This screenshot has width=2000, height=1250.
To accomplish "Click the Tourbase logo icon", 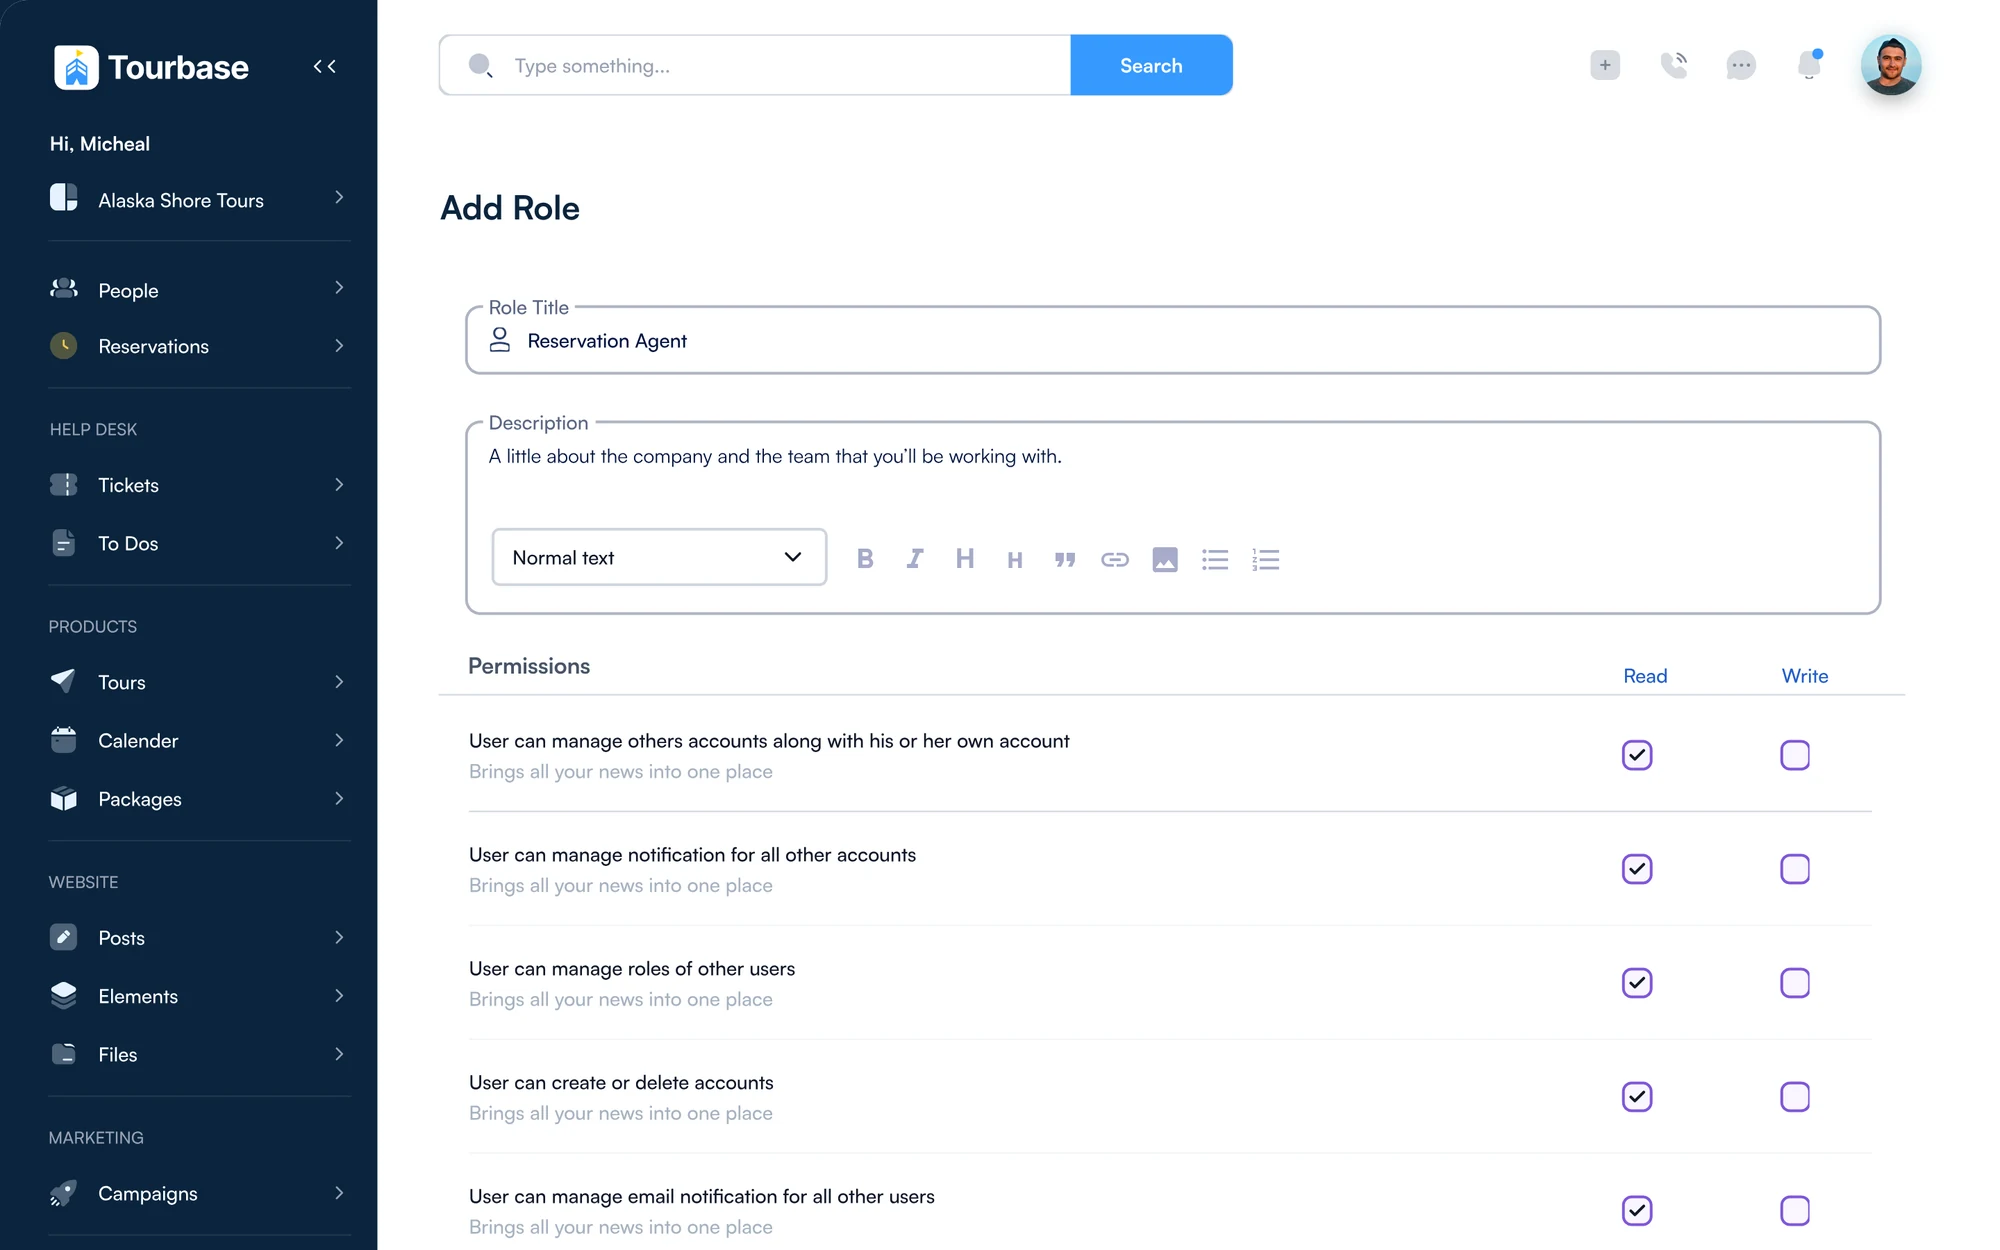I will (76, 67).
